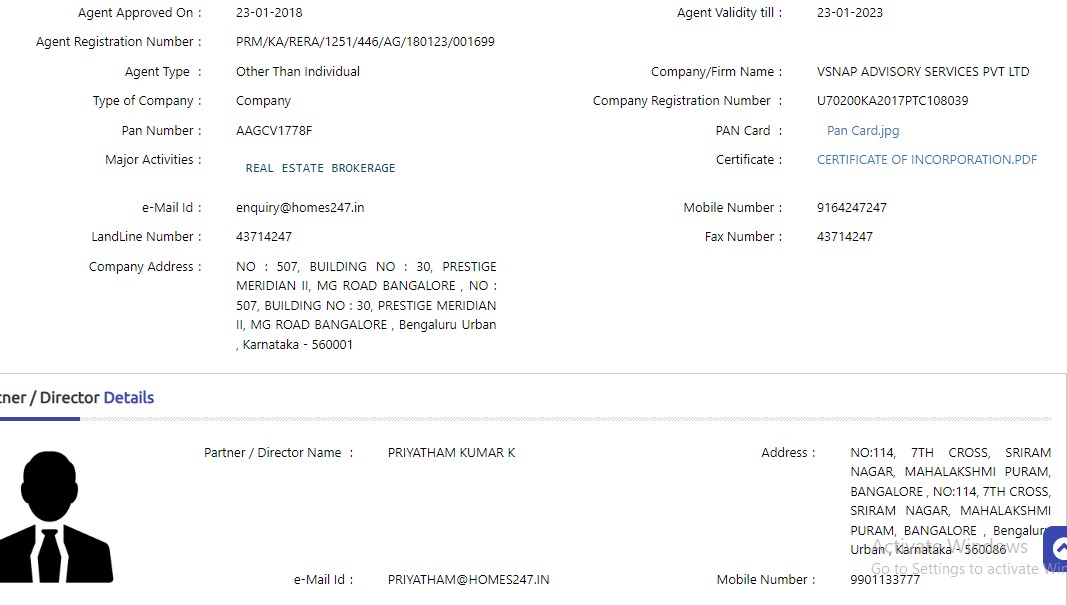Click the landline number 43714247 value
This screenshot has height=605, width=1067.
[x=263, y=237]
